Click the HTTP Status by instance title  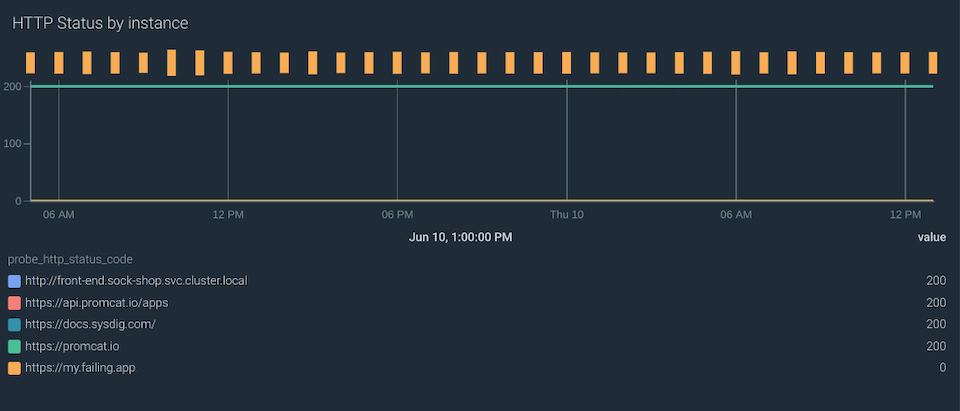100,23
